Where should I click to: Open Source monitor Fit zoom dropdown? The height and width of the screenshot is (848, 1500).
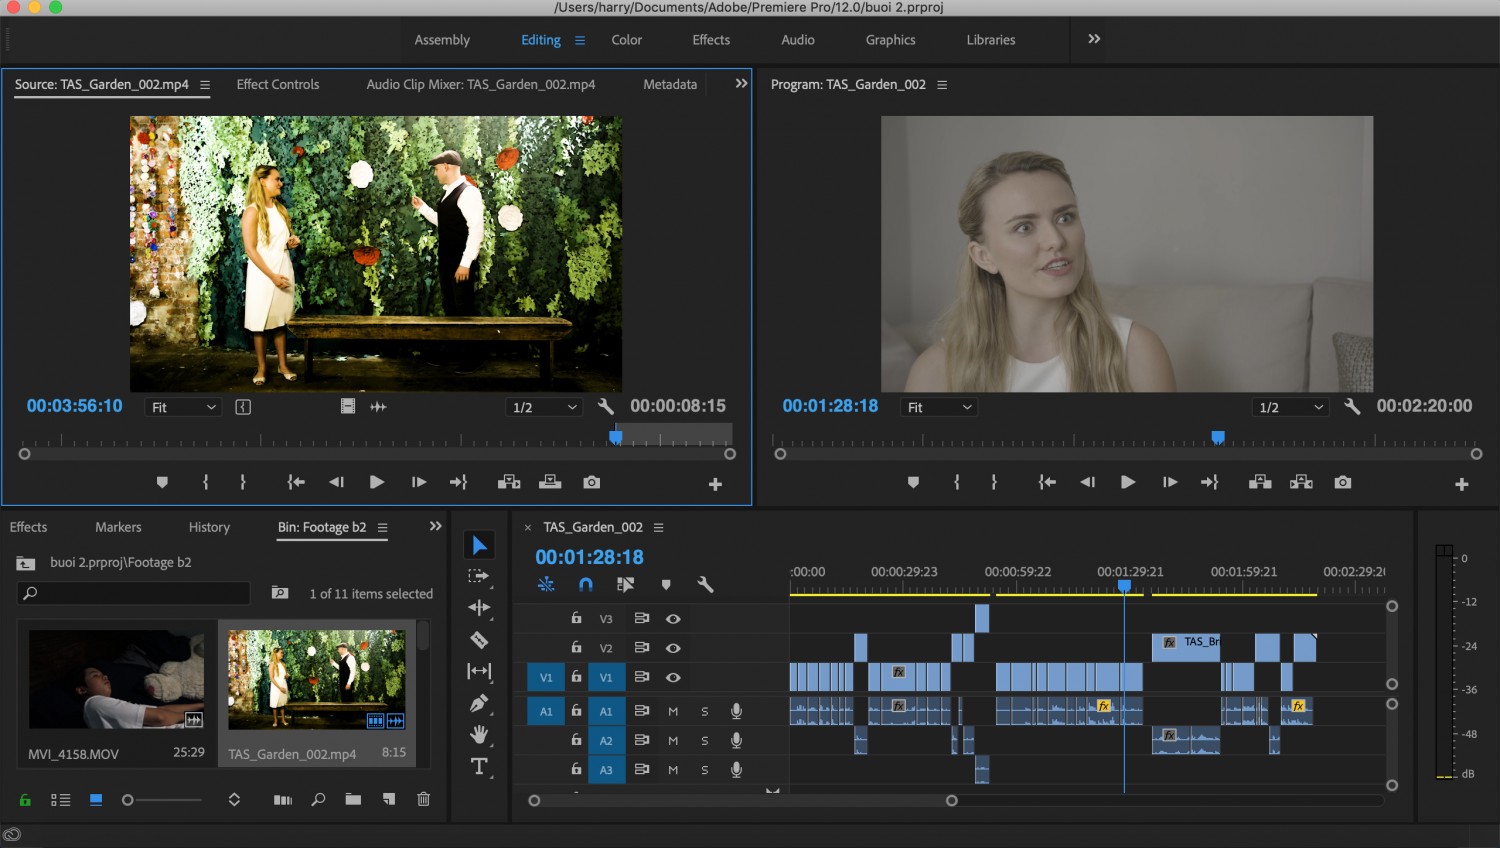(183, 407)
